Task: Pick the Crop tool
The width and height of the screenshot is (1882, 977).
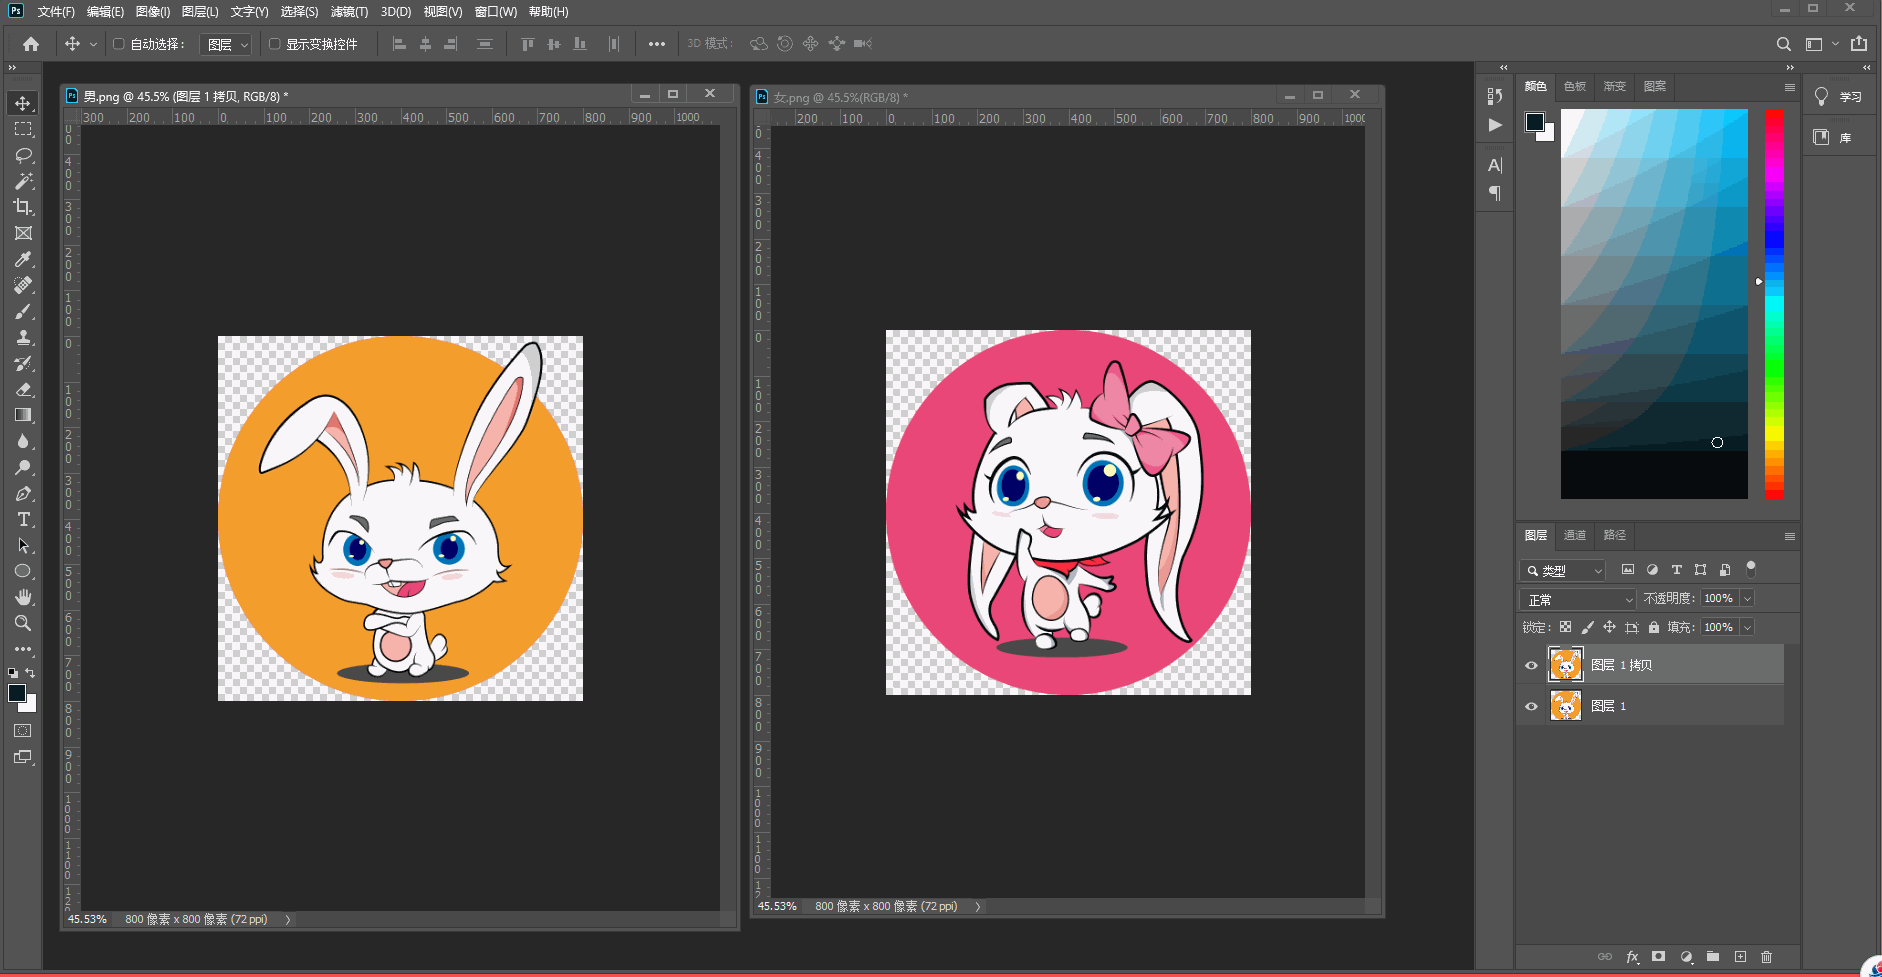Action: (23, 207)
